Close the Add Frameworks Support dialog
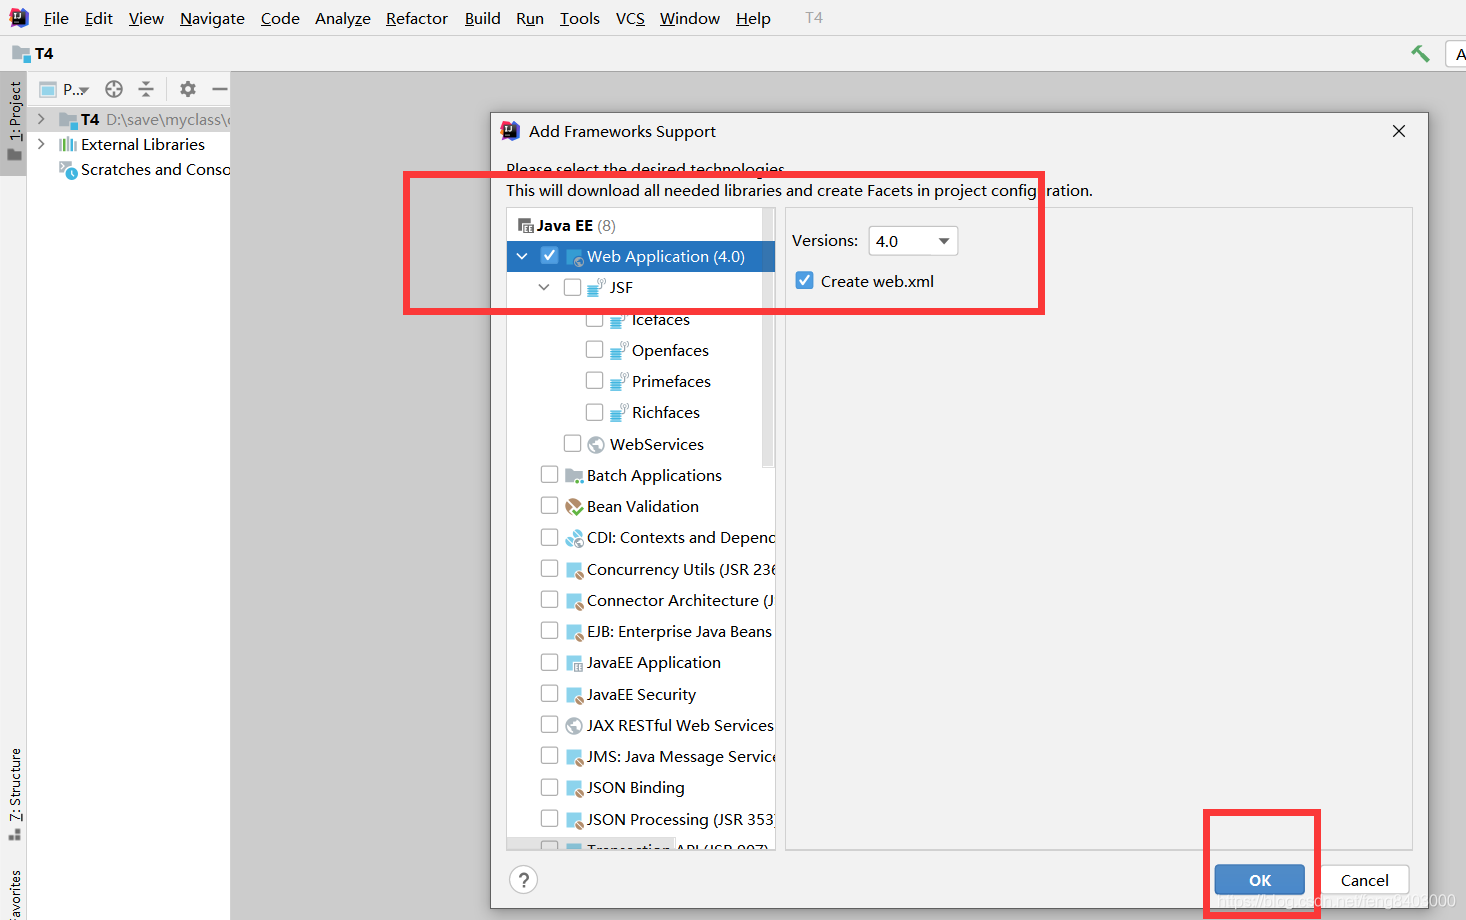Screen dimensions: 1466x920 click(1399, 131)
